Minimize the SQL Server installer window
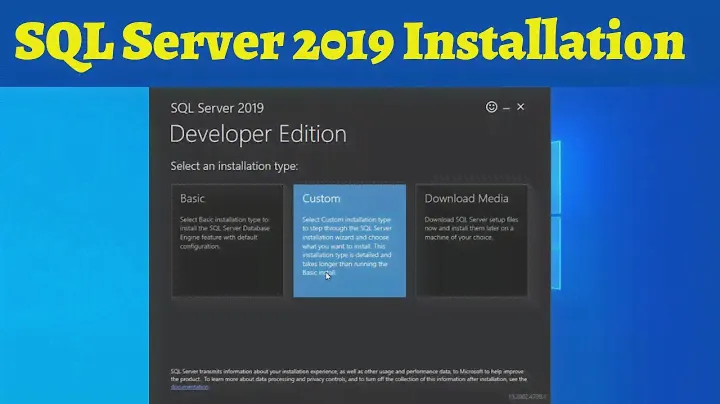The height and width of the screenshot is (404, 720). pyautogui.click(x=506, y=107)
